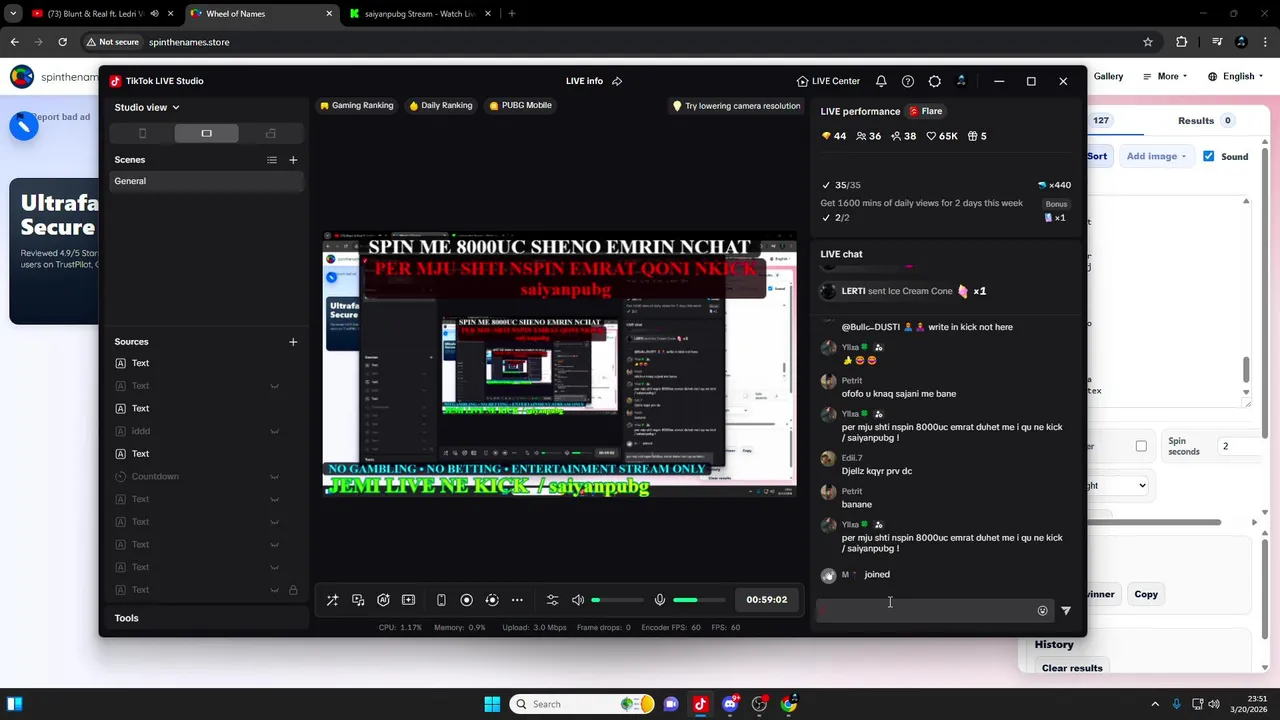The width and height of the screenshot is (1280, 720).
Task: Select the portrait phone layout icon
Action: click(142, 133)
